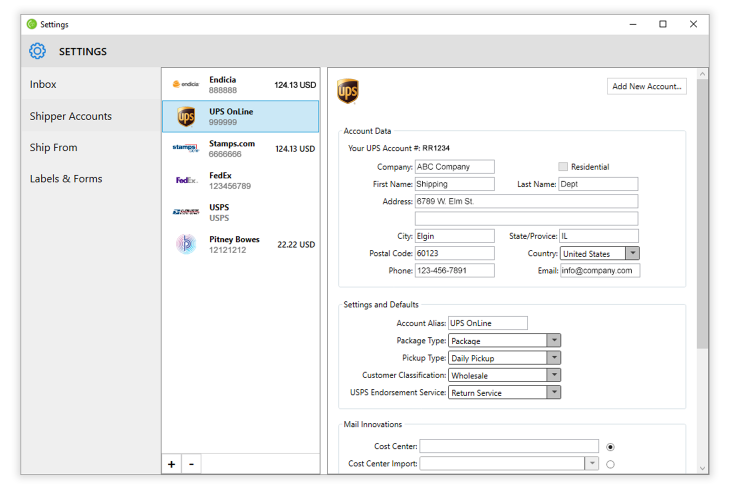Enable the Residential checkbox
The width and height of the screenshot is (730, 489).
point(563,167)
